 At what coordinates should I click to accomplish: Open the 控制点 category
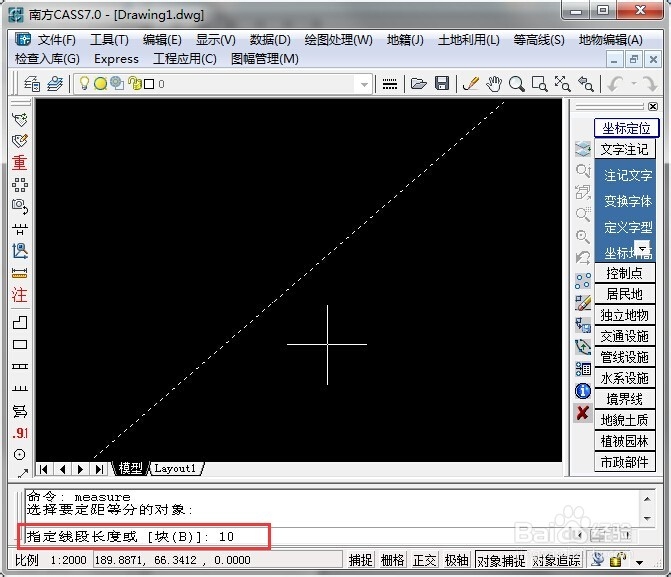tap(624, 273)
